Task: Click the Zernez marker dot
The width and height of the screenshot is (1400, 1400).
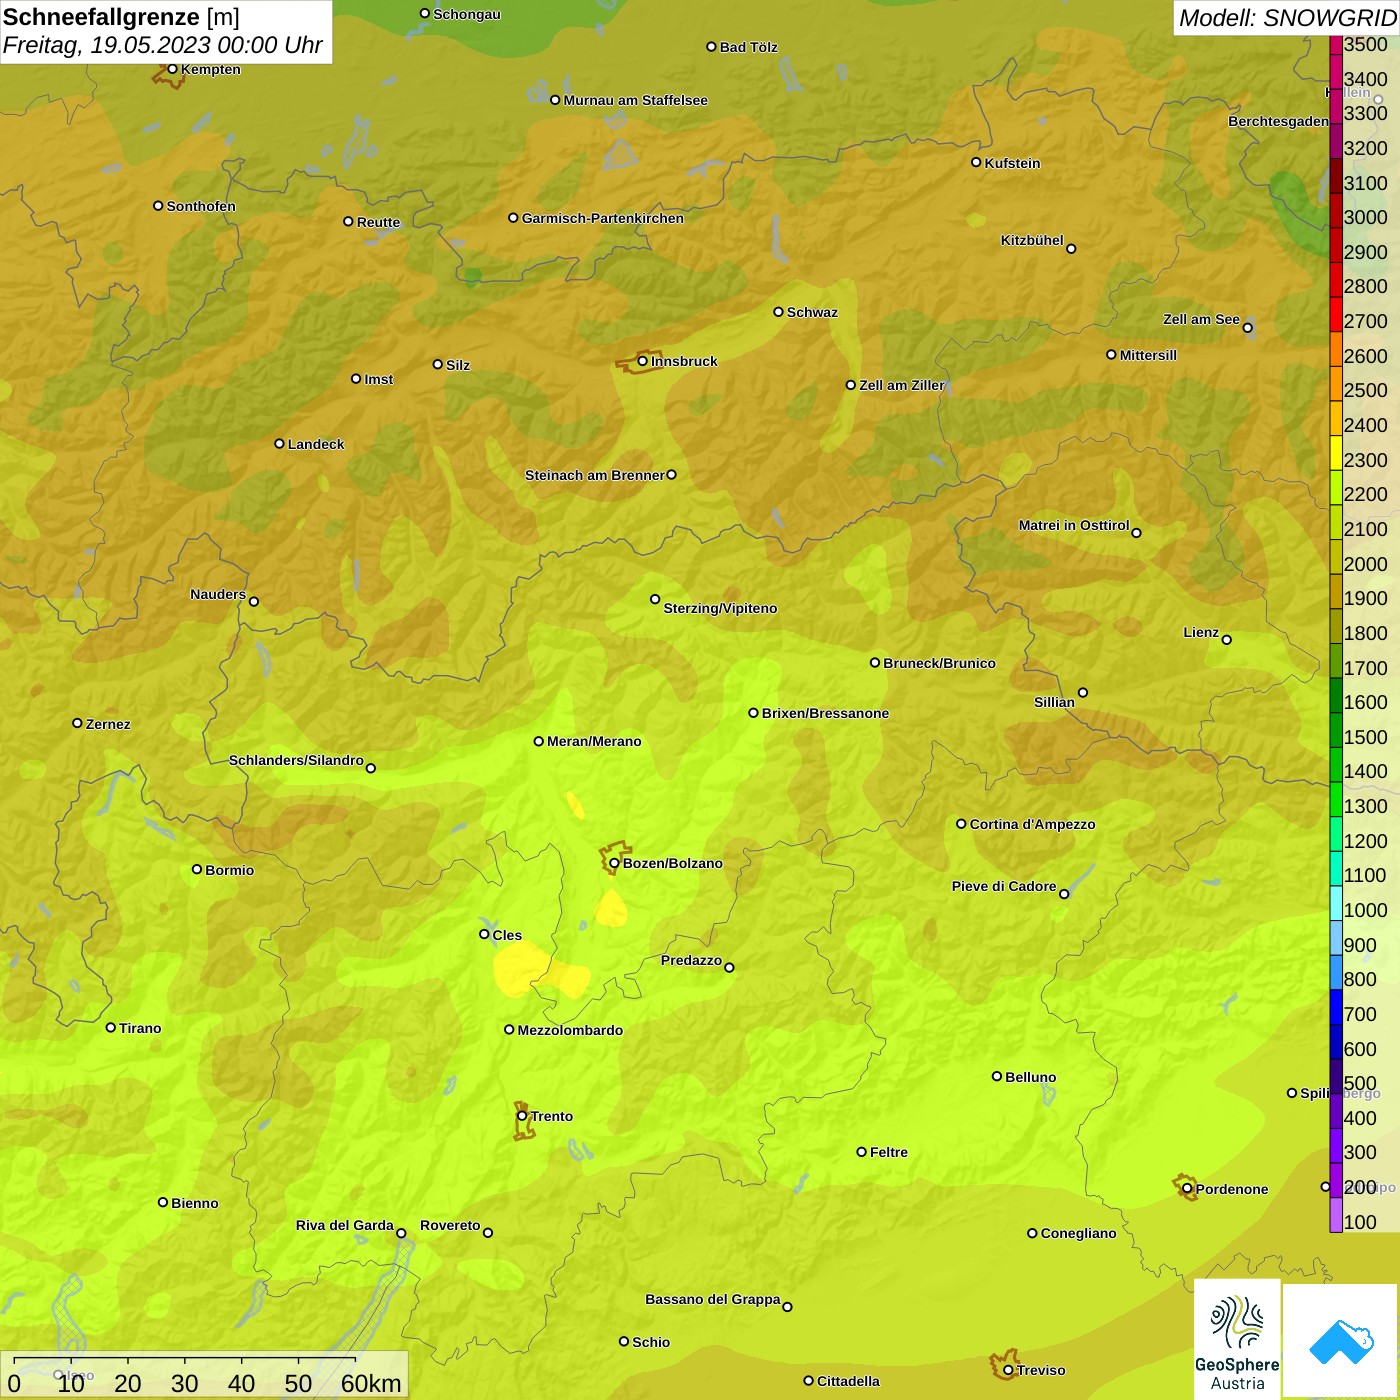Action: pyautogui.click(x=77, y=723)
